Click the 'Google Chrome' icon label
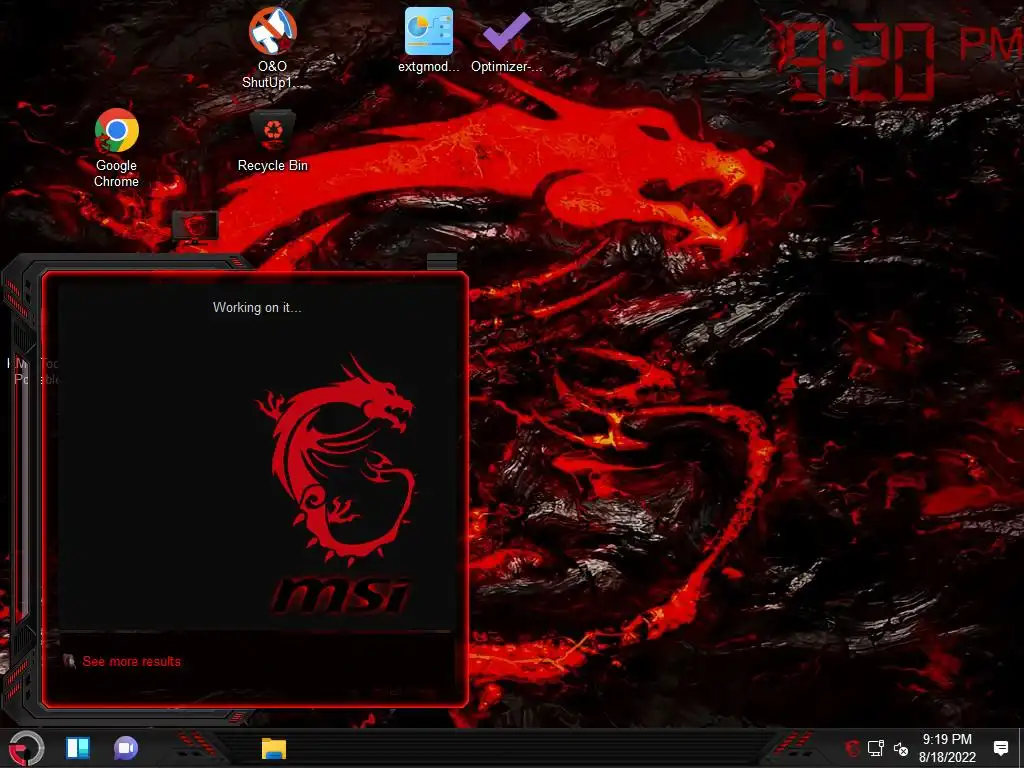This screenshot has width=1024, height=768. (x=116, y=173)
